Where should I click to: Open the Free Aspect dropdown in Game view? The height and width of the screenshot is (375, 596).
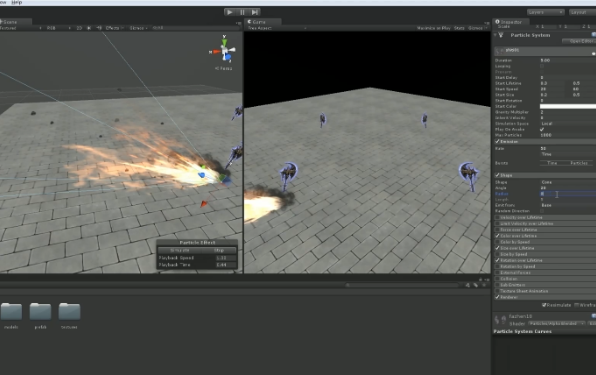[x=277, y=28]
